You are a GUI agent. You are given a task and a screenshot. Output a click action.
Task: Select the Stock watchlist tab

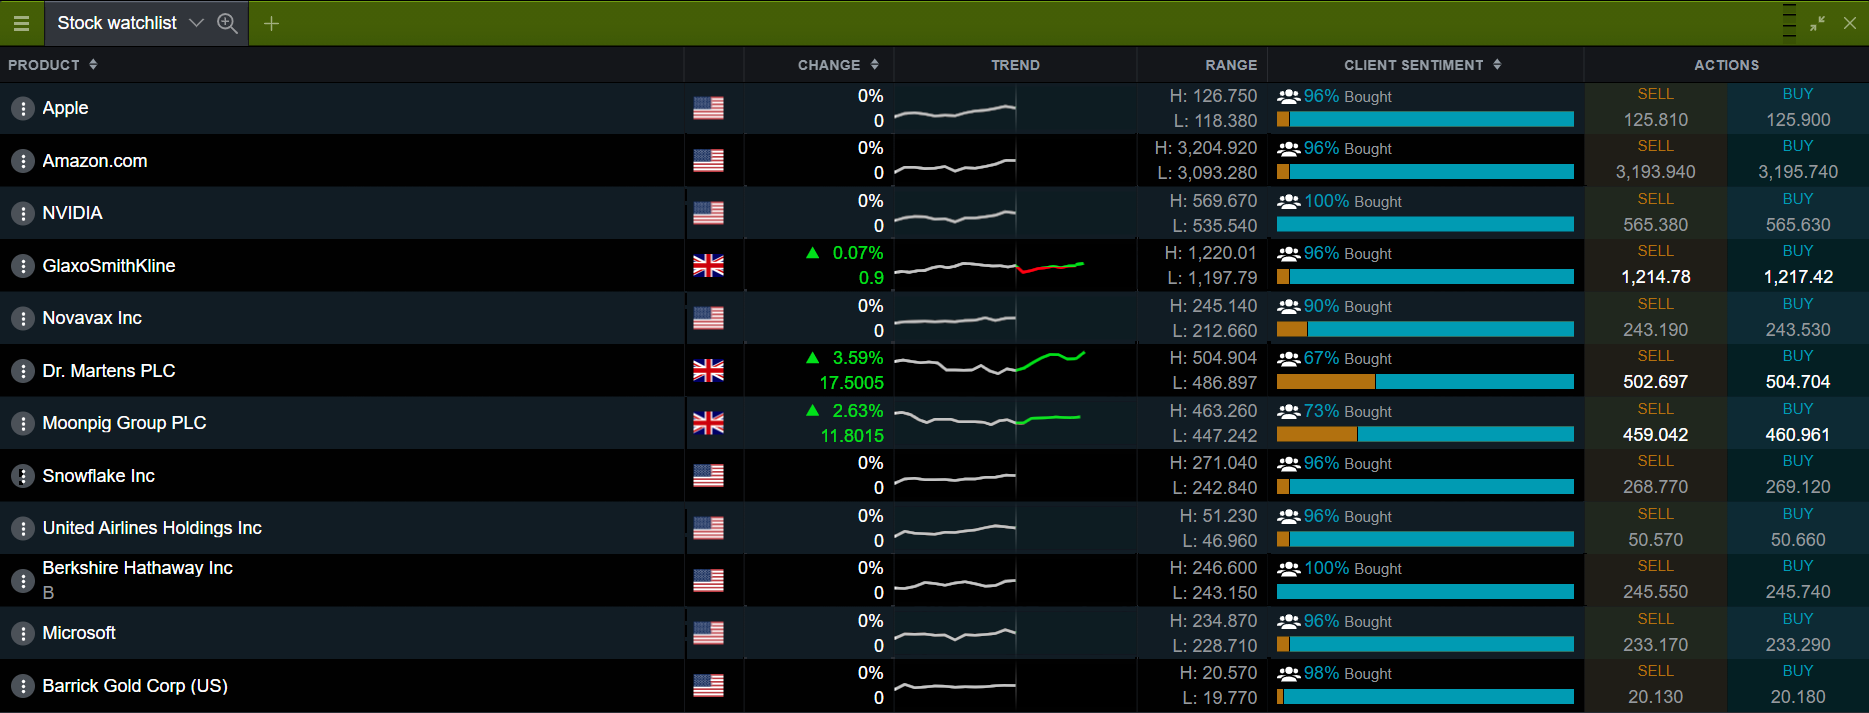point(116,23)
